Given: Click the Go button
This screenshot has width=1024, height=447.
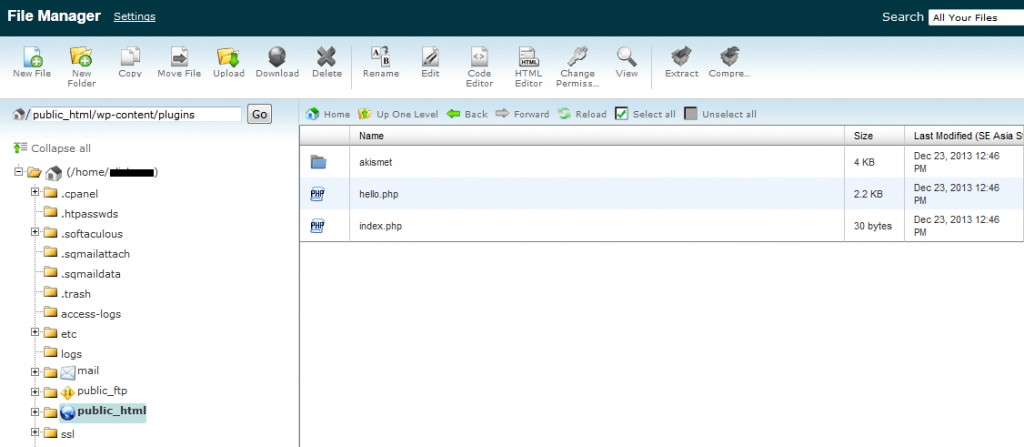Looking at the screenshot, I should 259,114.
